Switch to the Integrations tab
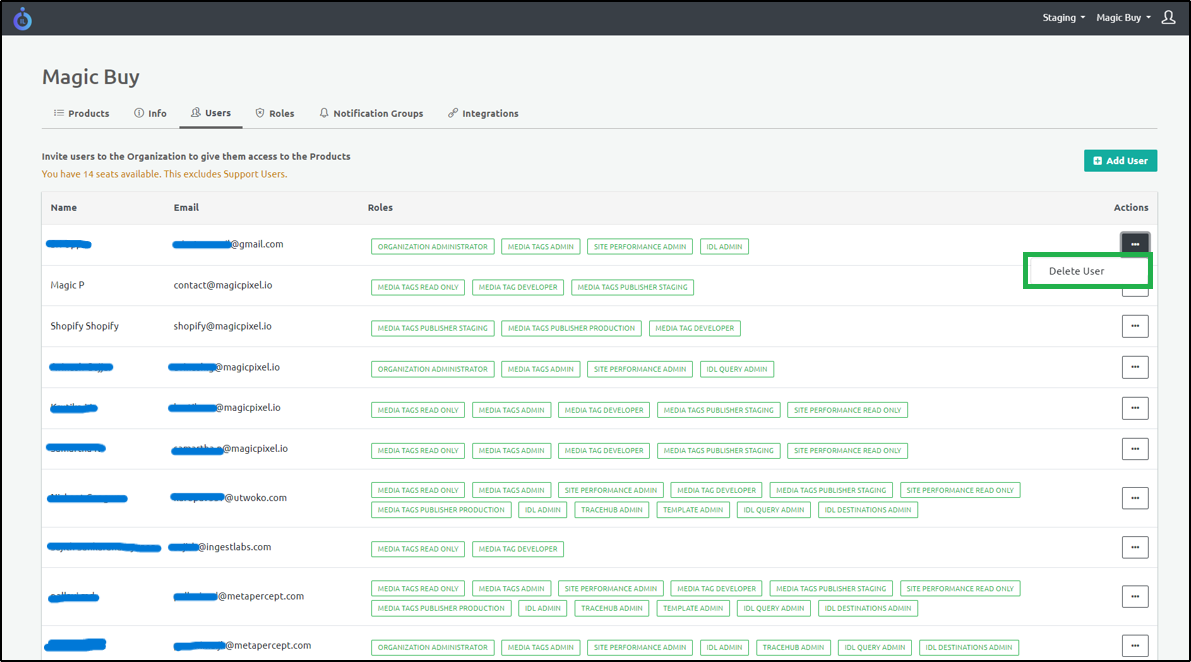1191x662 pixels. pyautogui.click(x=483, y=113)
